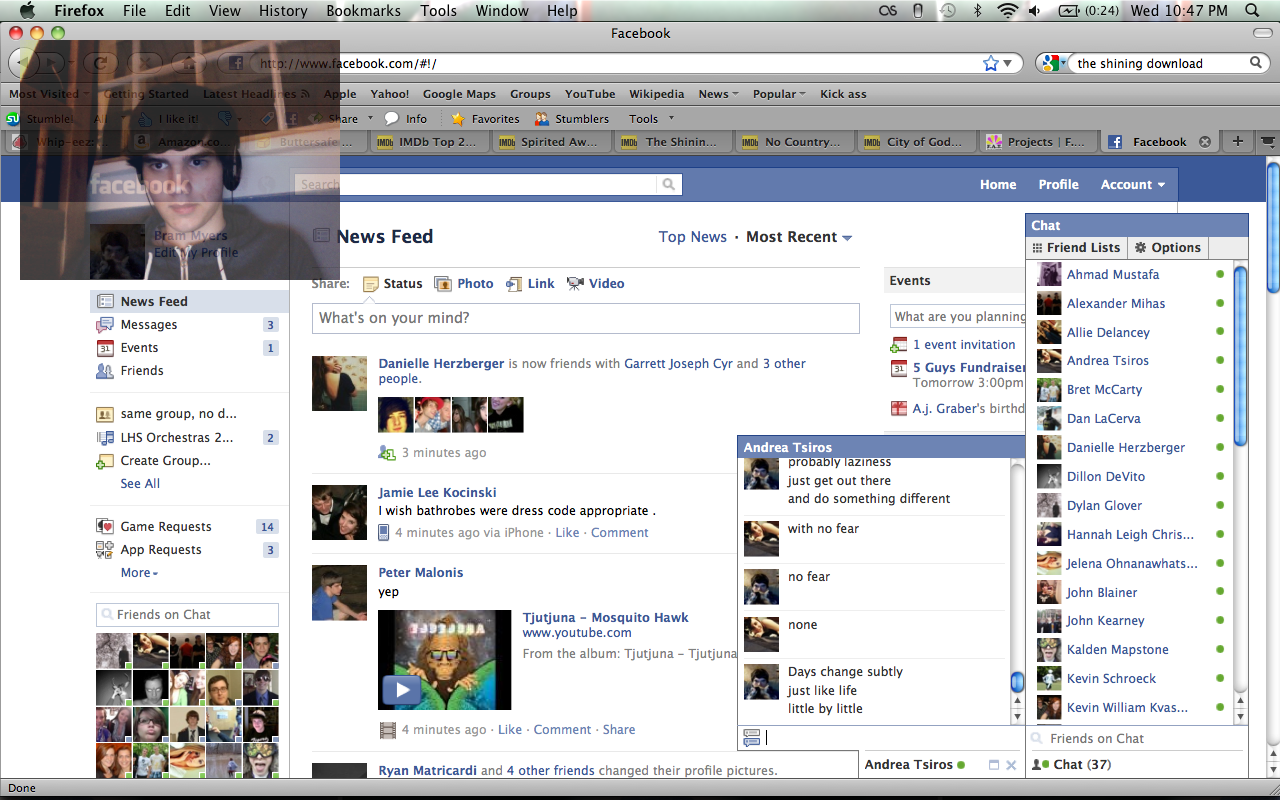Open chat with Bret McCarty
Image resolution: width=1280 pixels, height=800 pixels.
pyautogui.click(x=1104, y=390)
